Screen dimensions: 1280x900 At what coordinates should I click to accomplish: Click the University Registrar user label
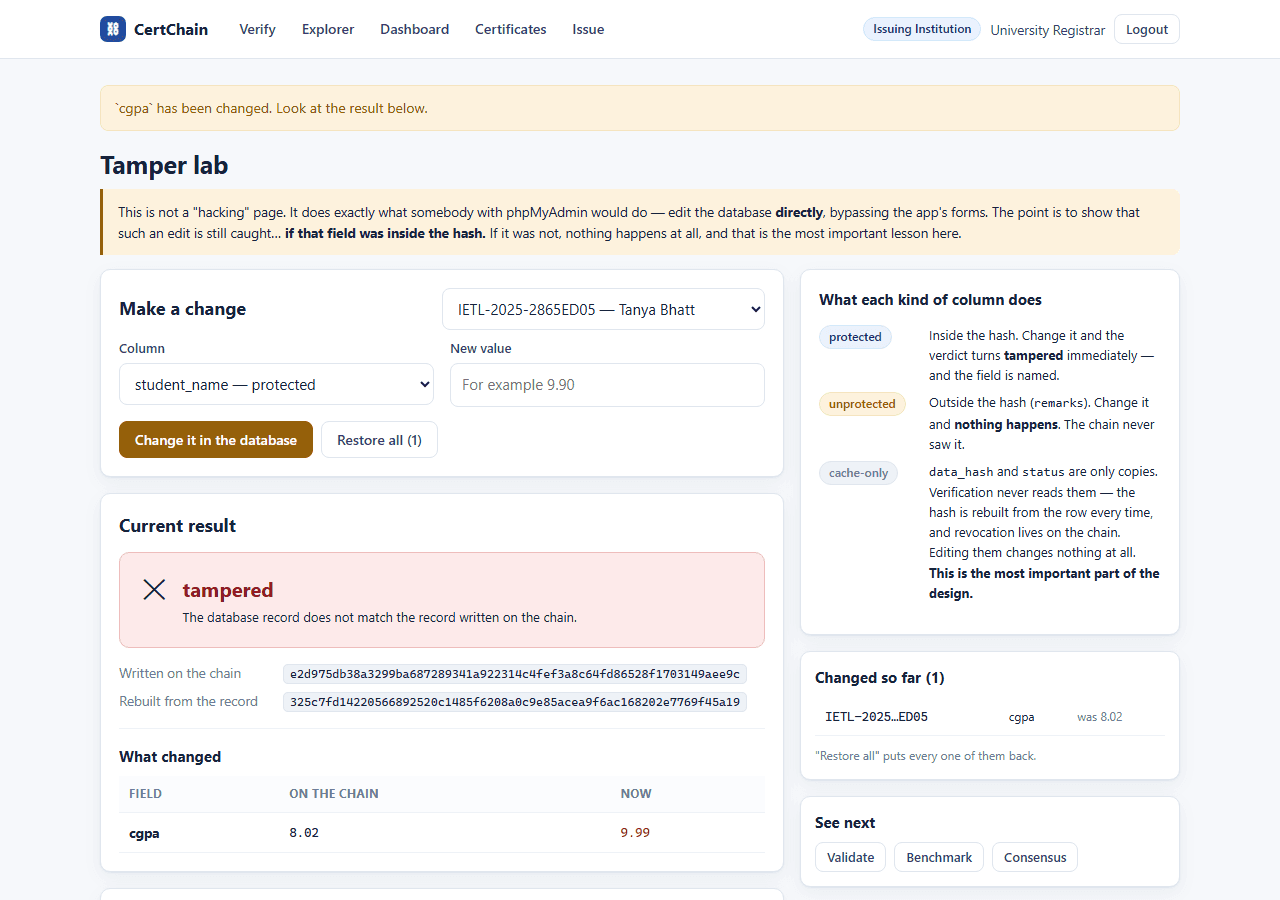click(1048, 30)
